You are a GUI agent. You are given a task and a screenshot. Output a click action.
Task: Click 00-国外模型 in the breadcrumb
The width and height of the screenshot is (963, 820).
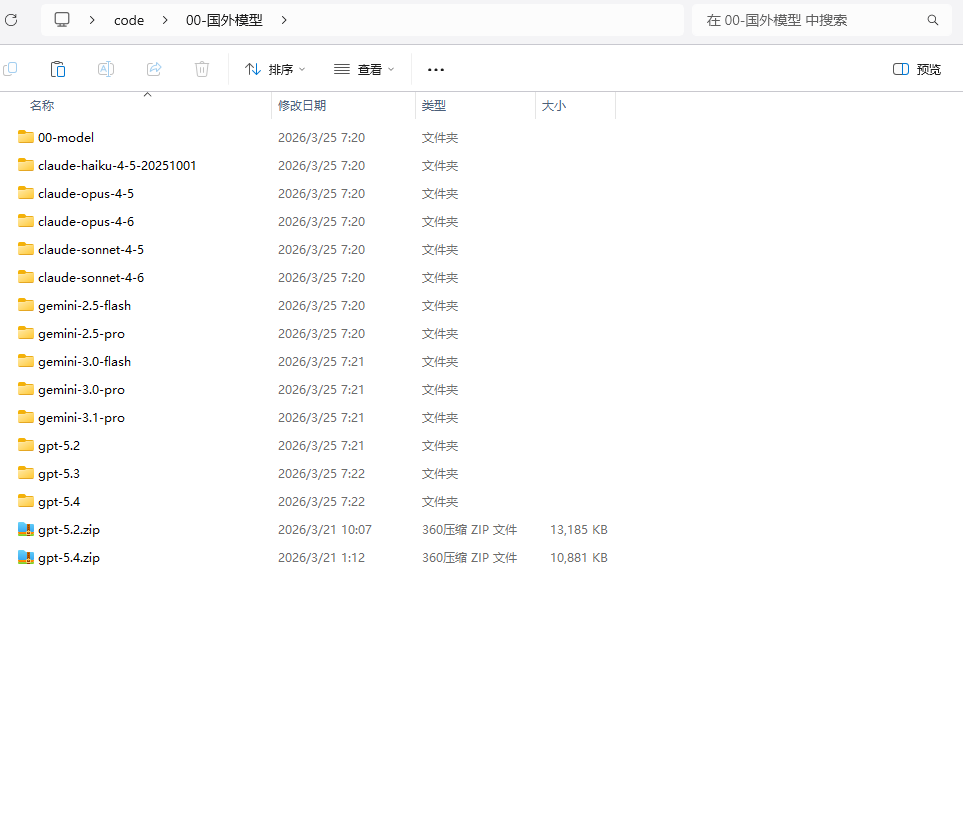(x=224, y=20)
